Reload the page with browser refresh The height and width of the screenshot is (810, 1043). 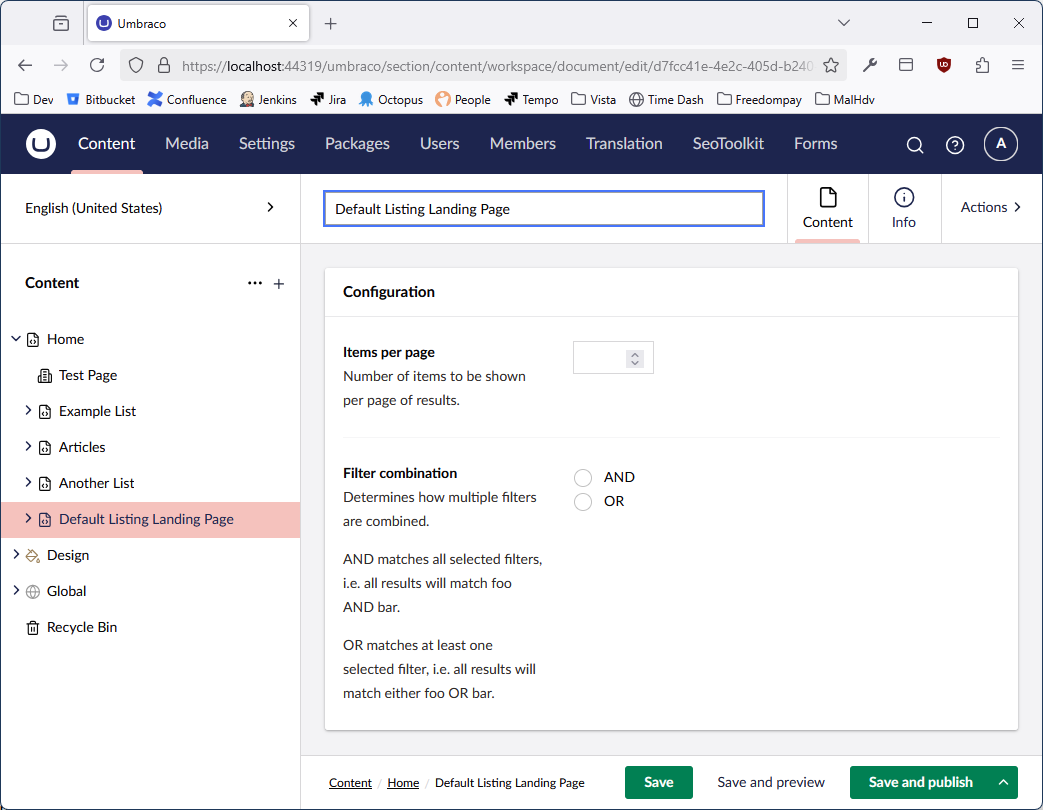tap(97, 65)
